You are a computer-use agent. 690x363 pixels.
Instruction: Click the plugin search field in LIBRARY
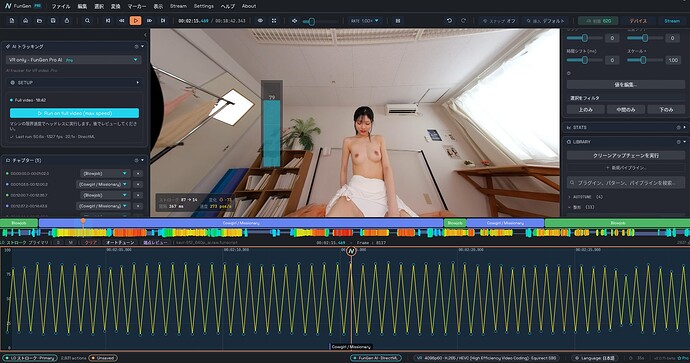coord(626,182)
